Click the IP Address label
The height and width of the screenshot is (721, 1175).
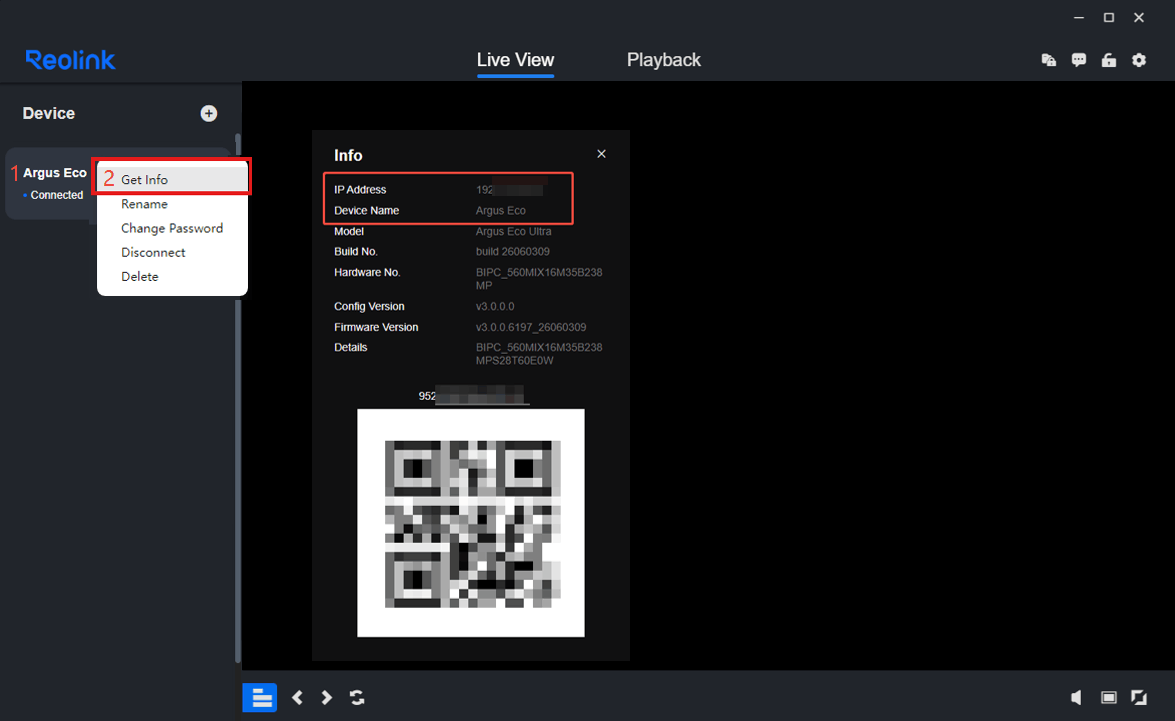(360, 190)
